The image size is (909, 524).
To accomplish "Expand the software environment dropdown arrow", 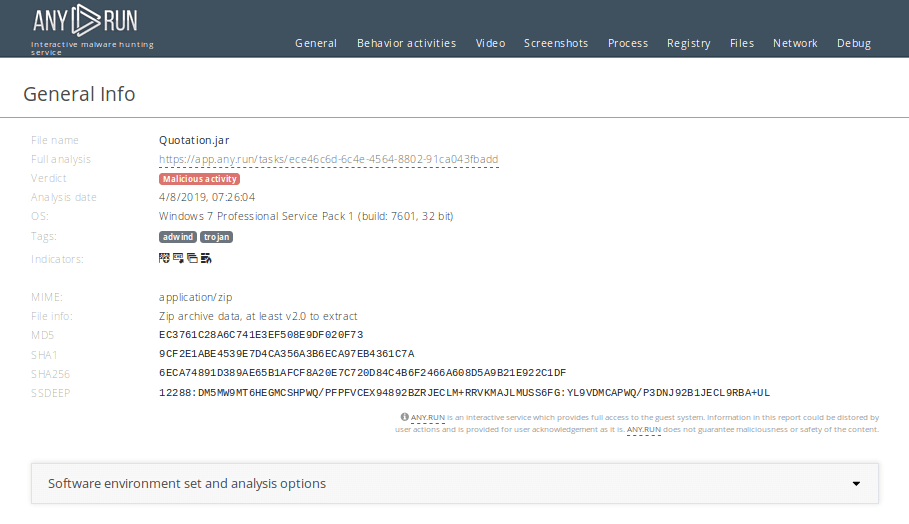I will [x=856, y=484].
